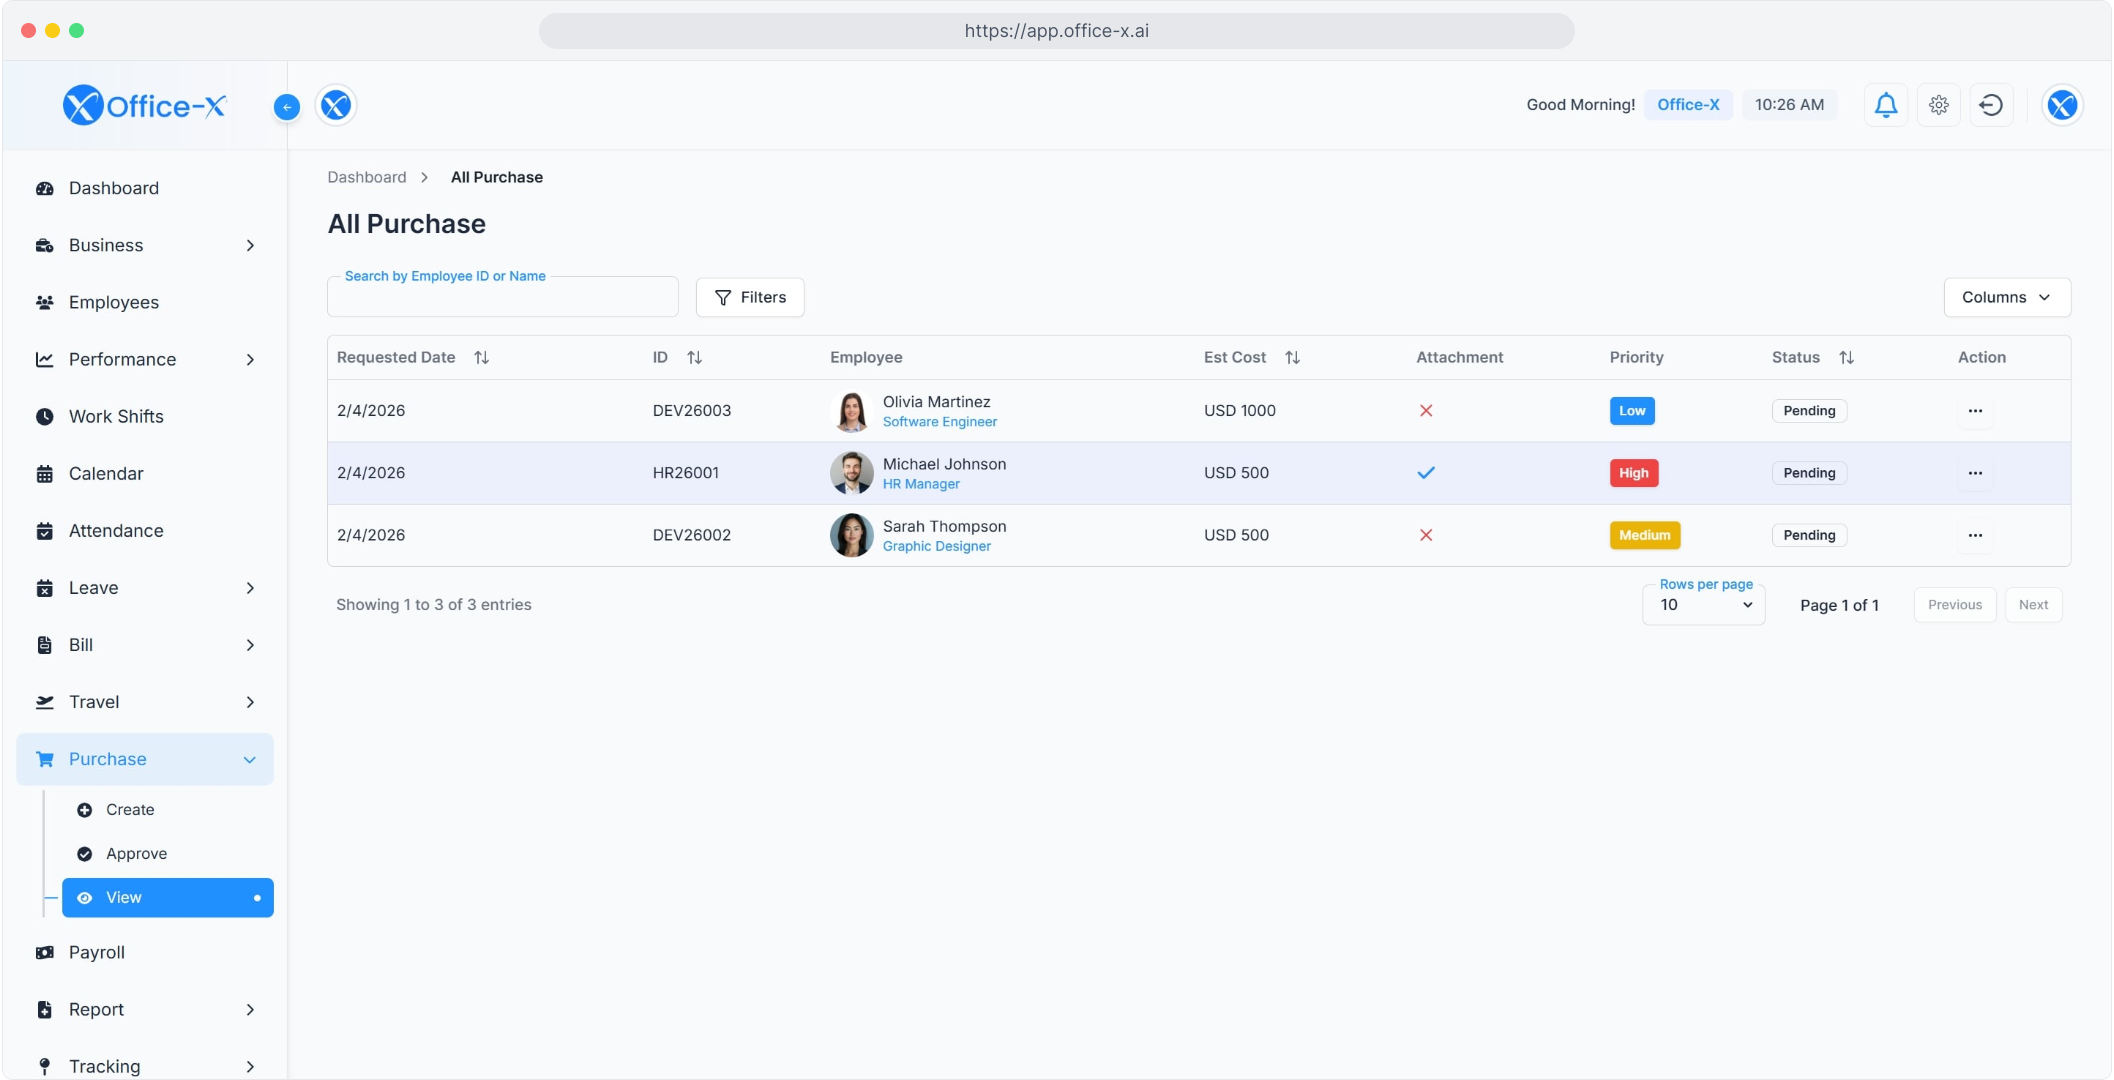Open Approve under Purchase menu
2114x1080 pixels.
click(x=136, y=854)
